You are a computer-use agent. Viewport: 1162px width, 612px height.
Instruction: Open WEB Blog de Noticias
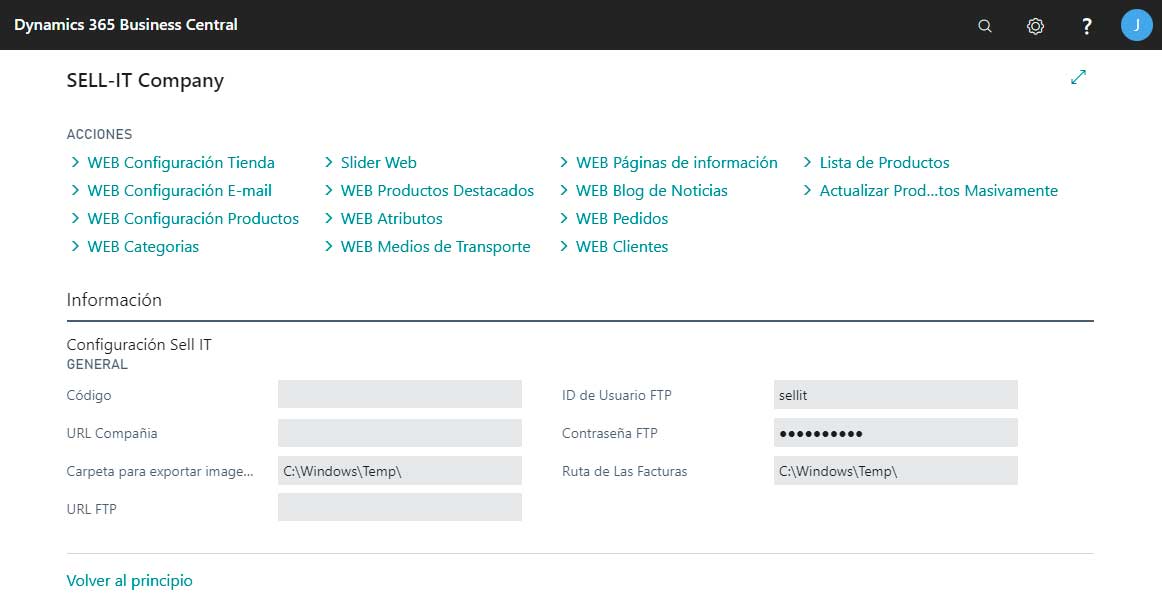651,191
